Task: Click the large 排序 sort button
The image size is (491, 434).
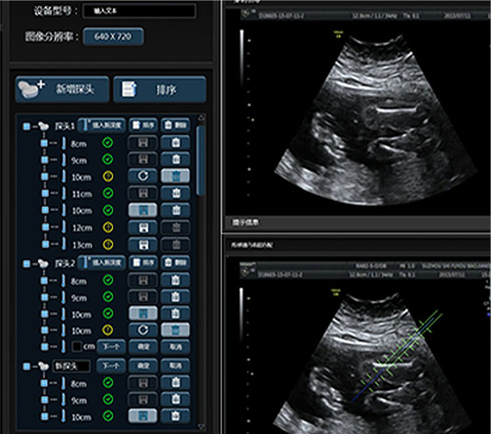Action: (x=159, y=89)
